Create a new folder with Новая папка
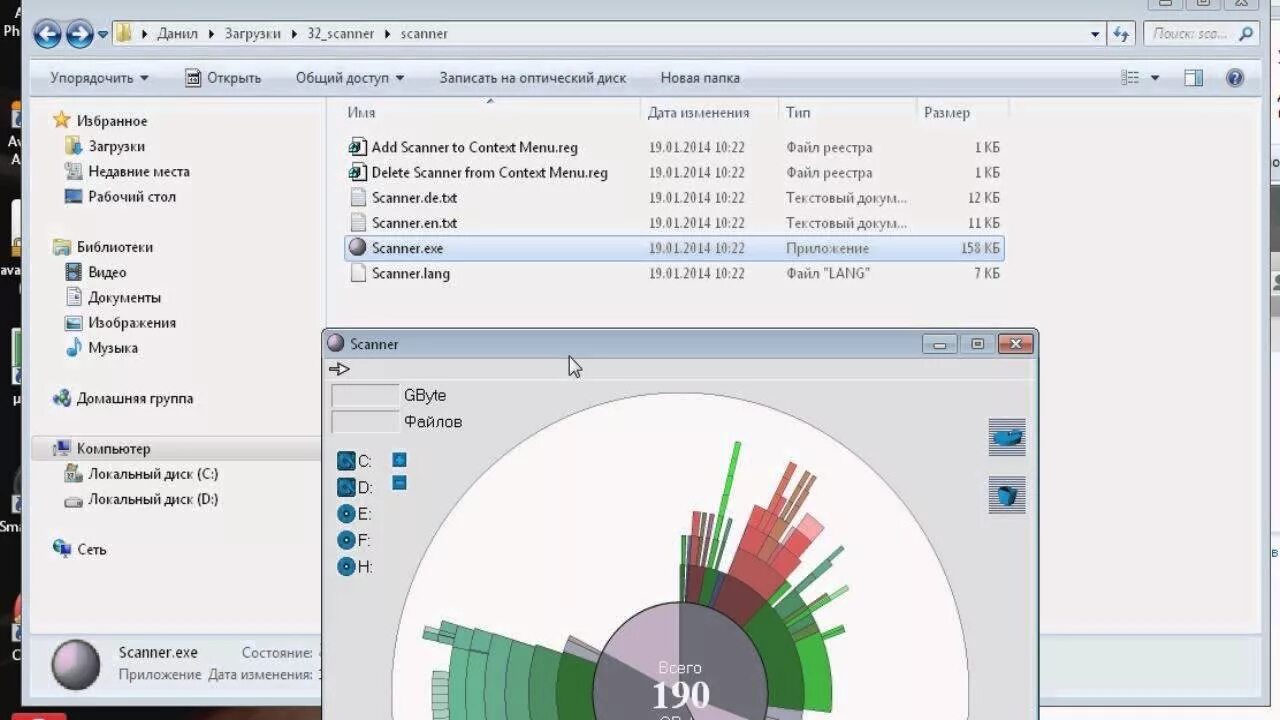Screen dimensions: 1280x720 click(x=700, y=78)
